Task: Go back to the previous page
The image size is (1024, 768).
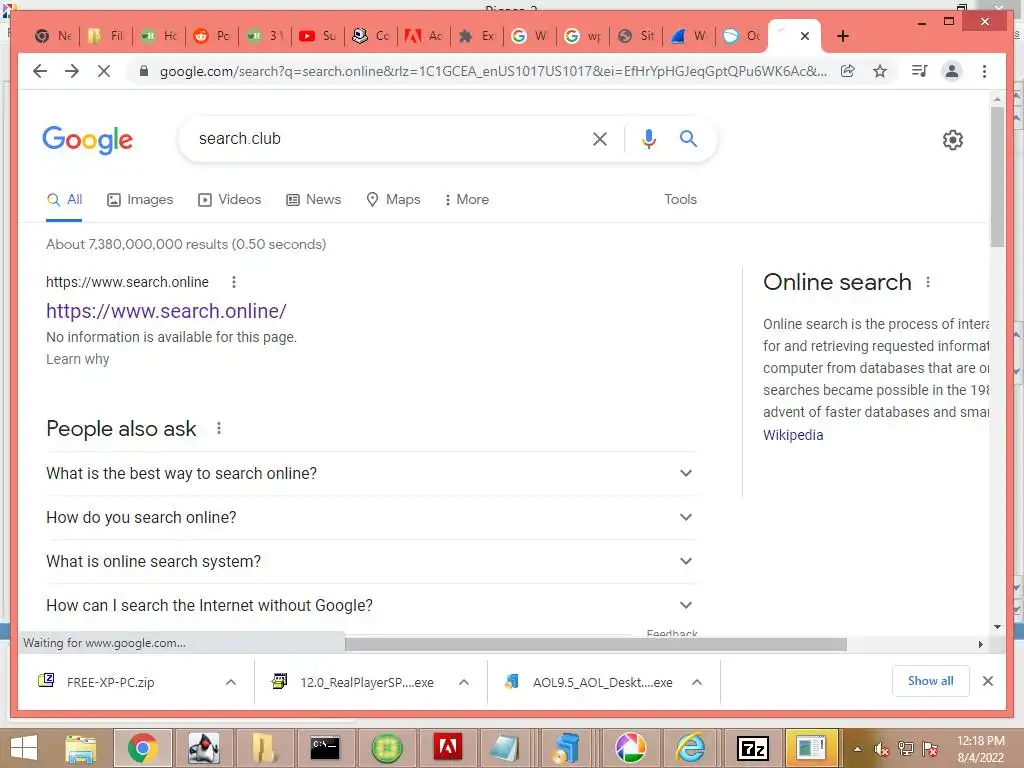Action: pos(40,71)
